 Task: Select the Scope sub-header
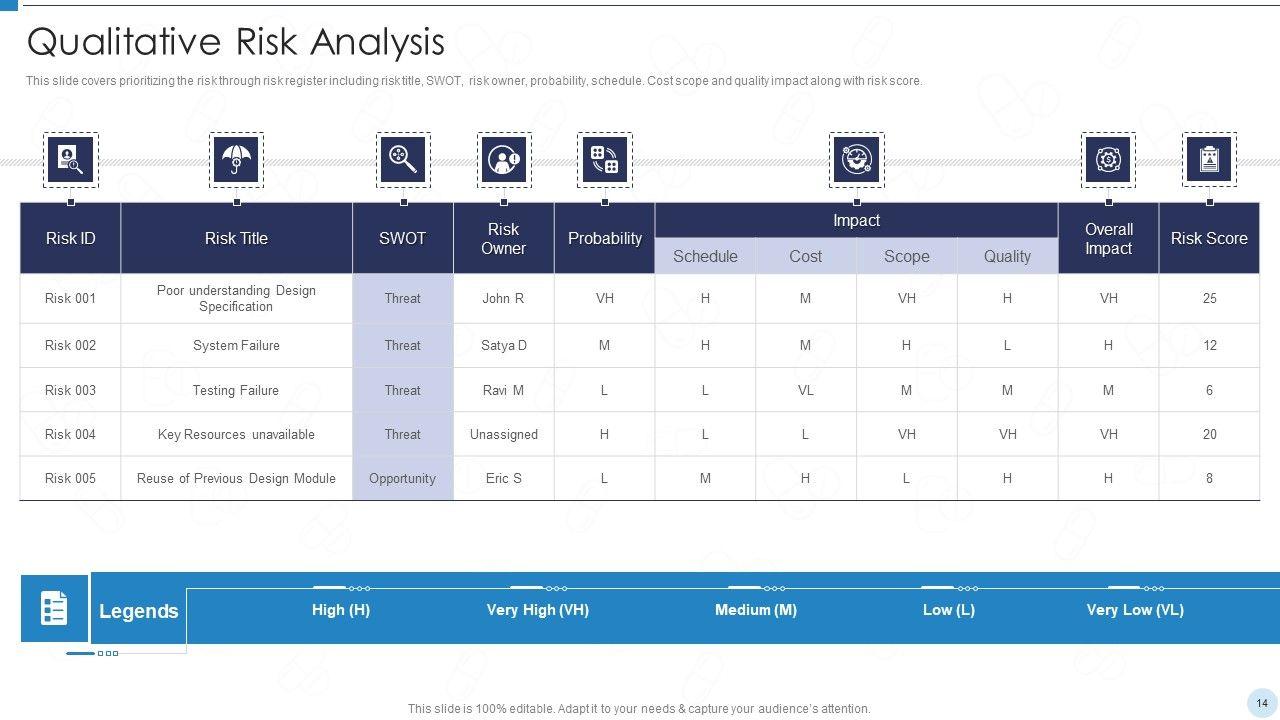pos(907,256)
